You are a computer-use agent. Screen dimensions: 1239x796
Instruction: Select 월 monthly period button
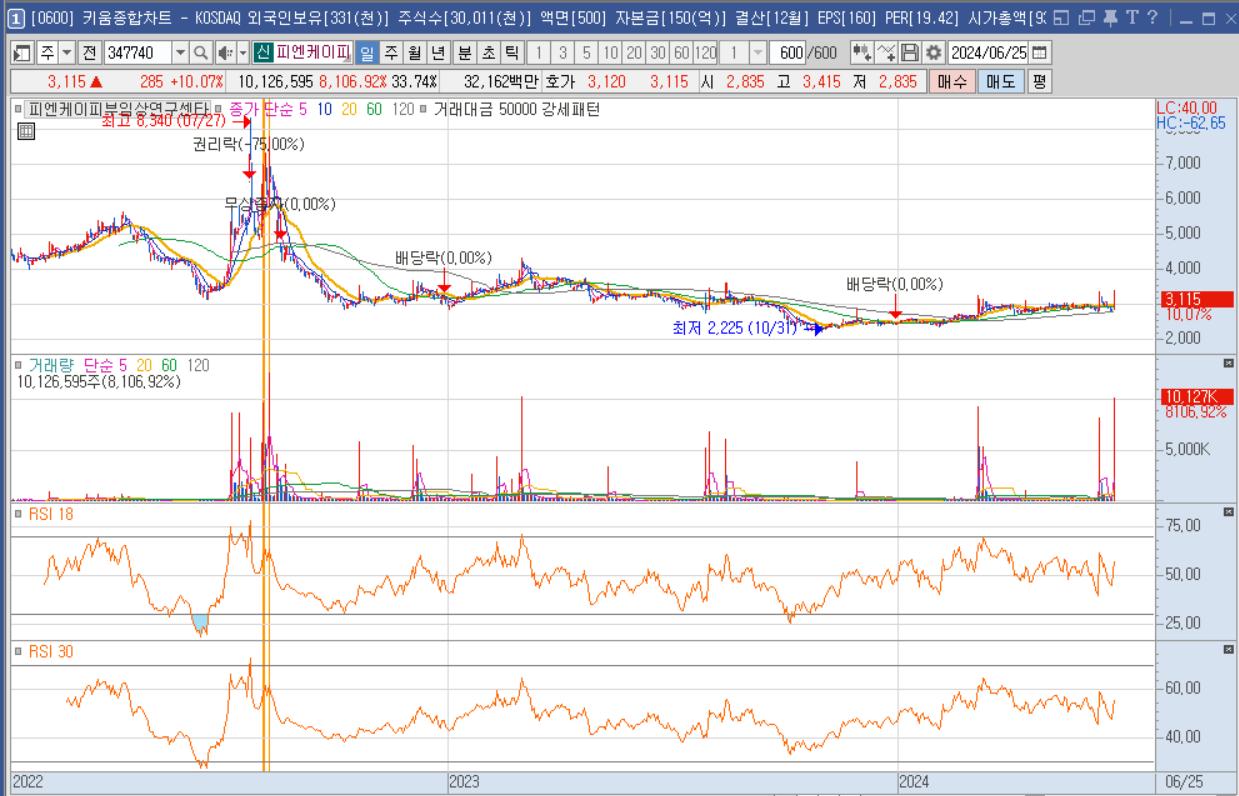click(x=414, y=53)
